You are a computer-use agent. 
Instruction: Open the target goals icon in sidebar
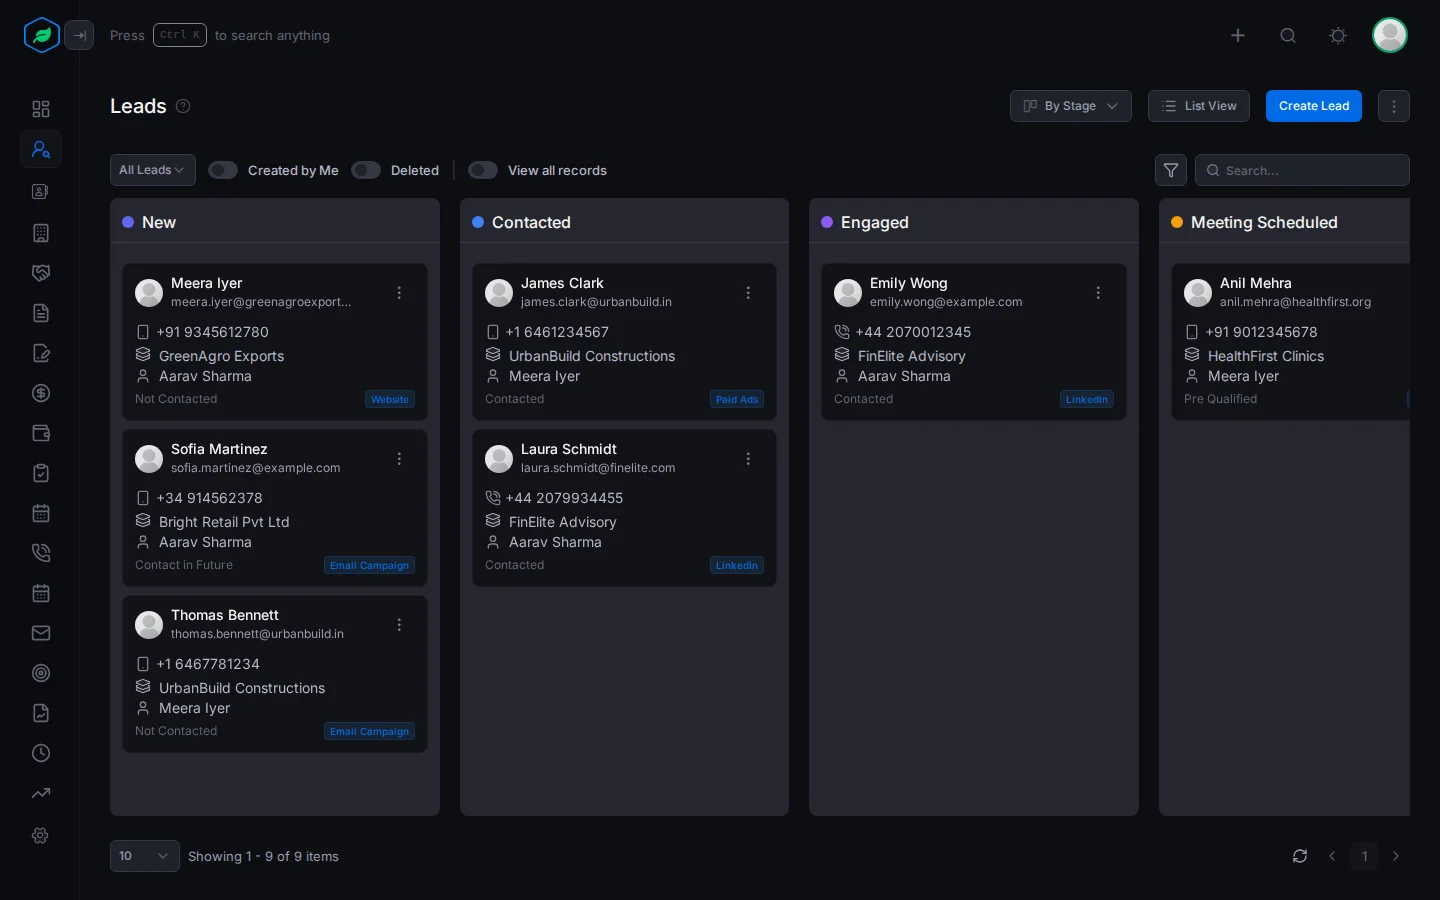click(x=41, y=673)
